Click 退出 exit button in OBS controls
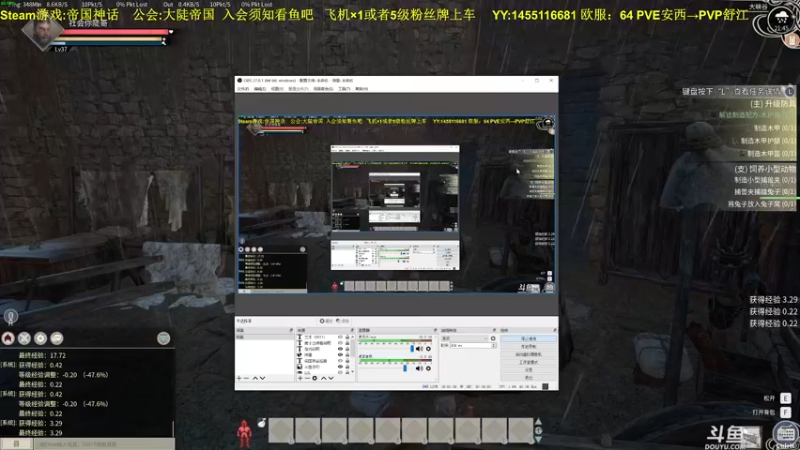The image size is (800, 450). [529, 378]
